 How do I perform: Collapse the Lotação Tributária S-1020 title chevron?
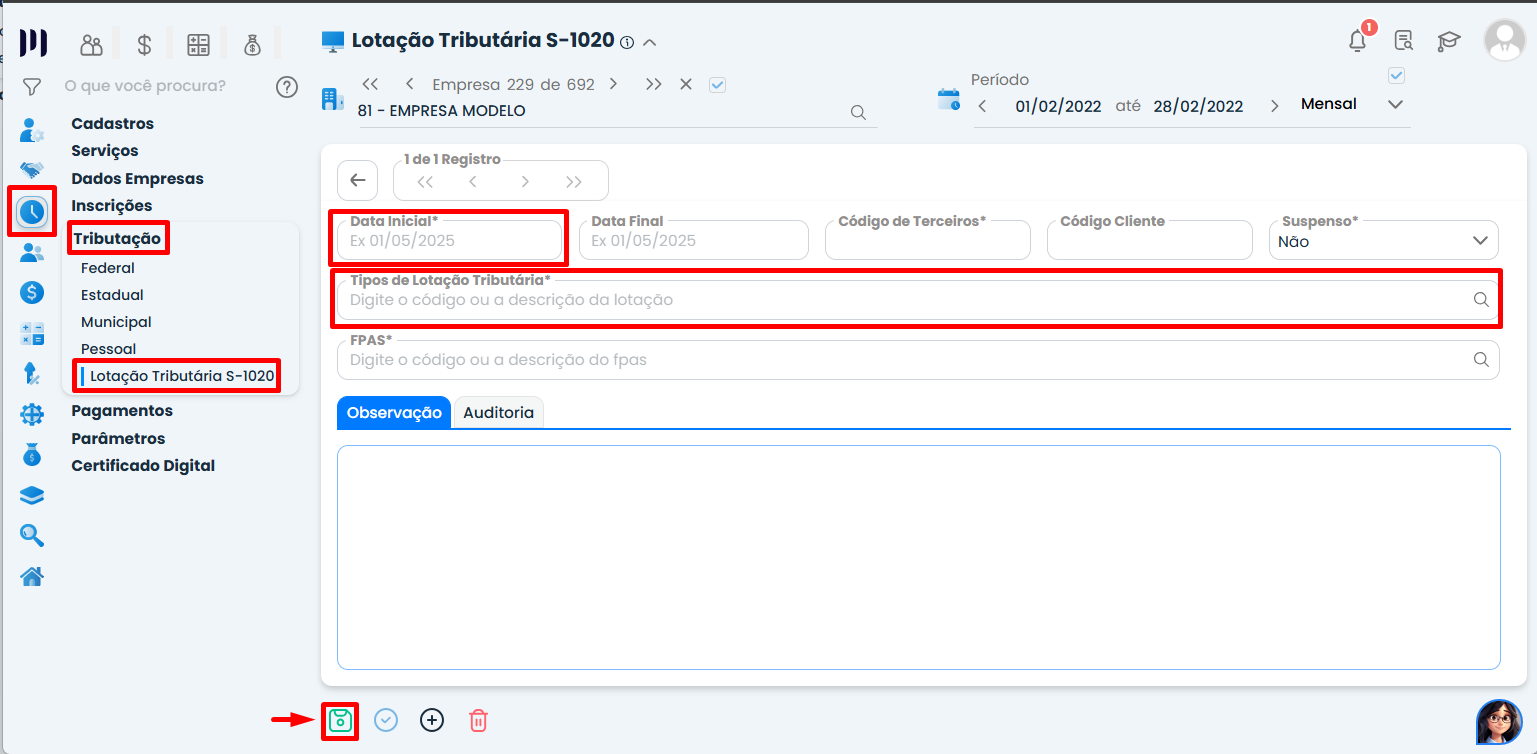point(650,42)
